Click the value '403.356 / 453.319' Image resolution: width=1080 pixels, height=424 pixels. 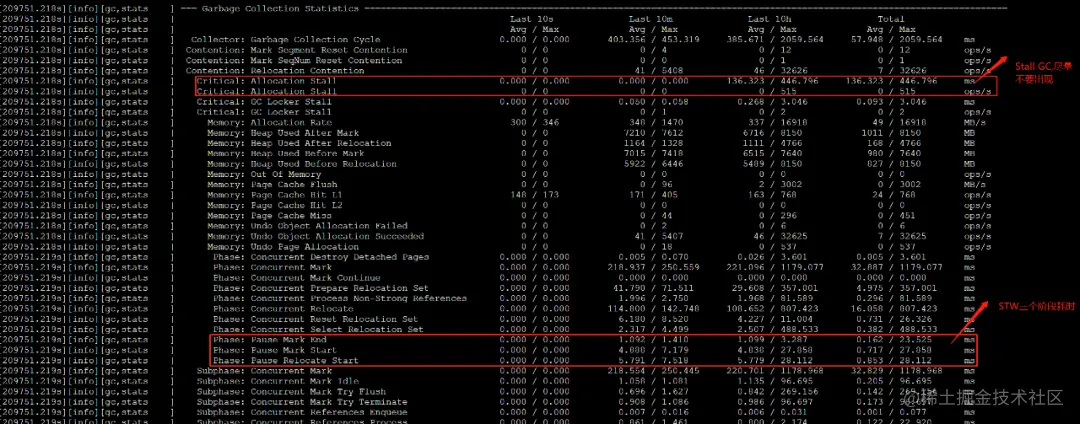[654, 40]
